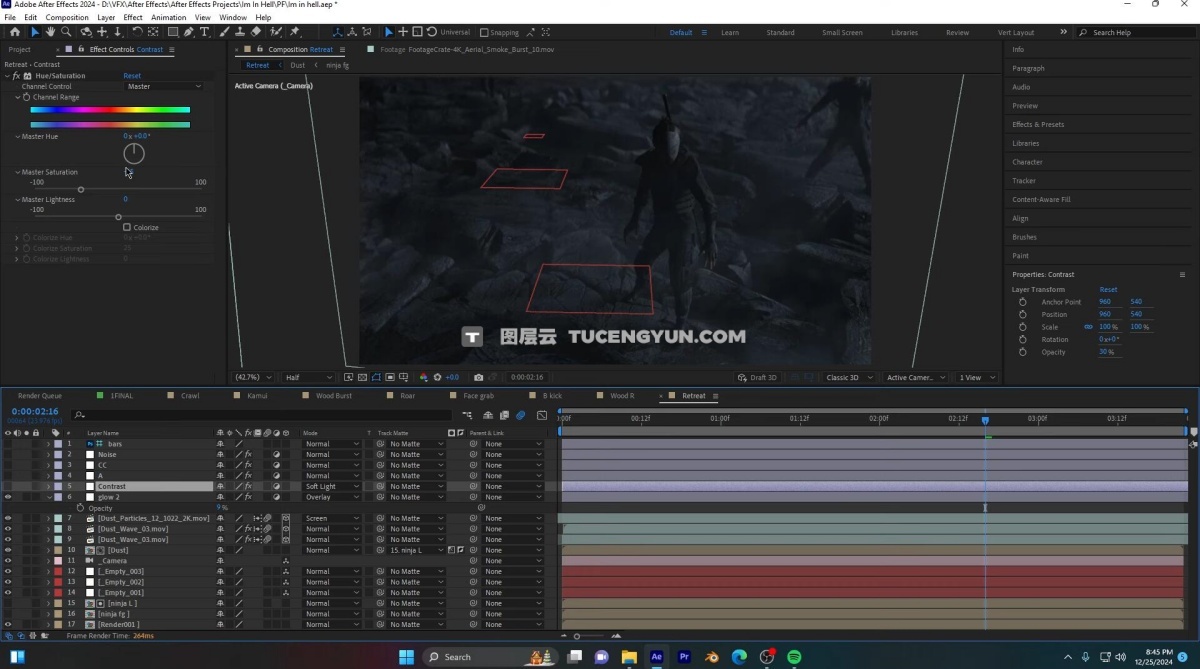Viewport: 1200px width, 669px height.
Task: Toggle the Draft 3D button
Action: click(x=757, y=377)
